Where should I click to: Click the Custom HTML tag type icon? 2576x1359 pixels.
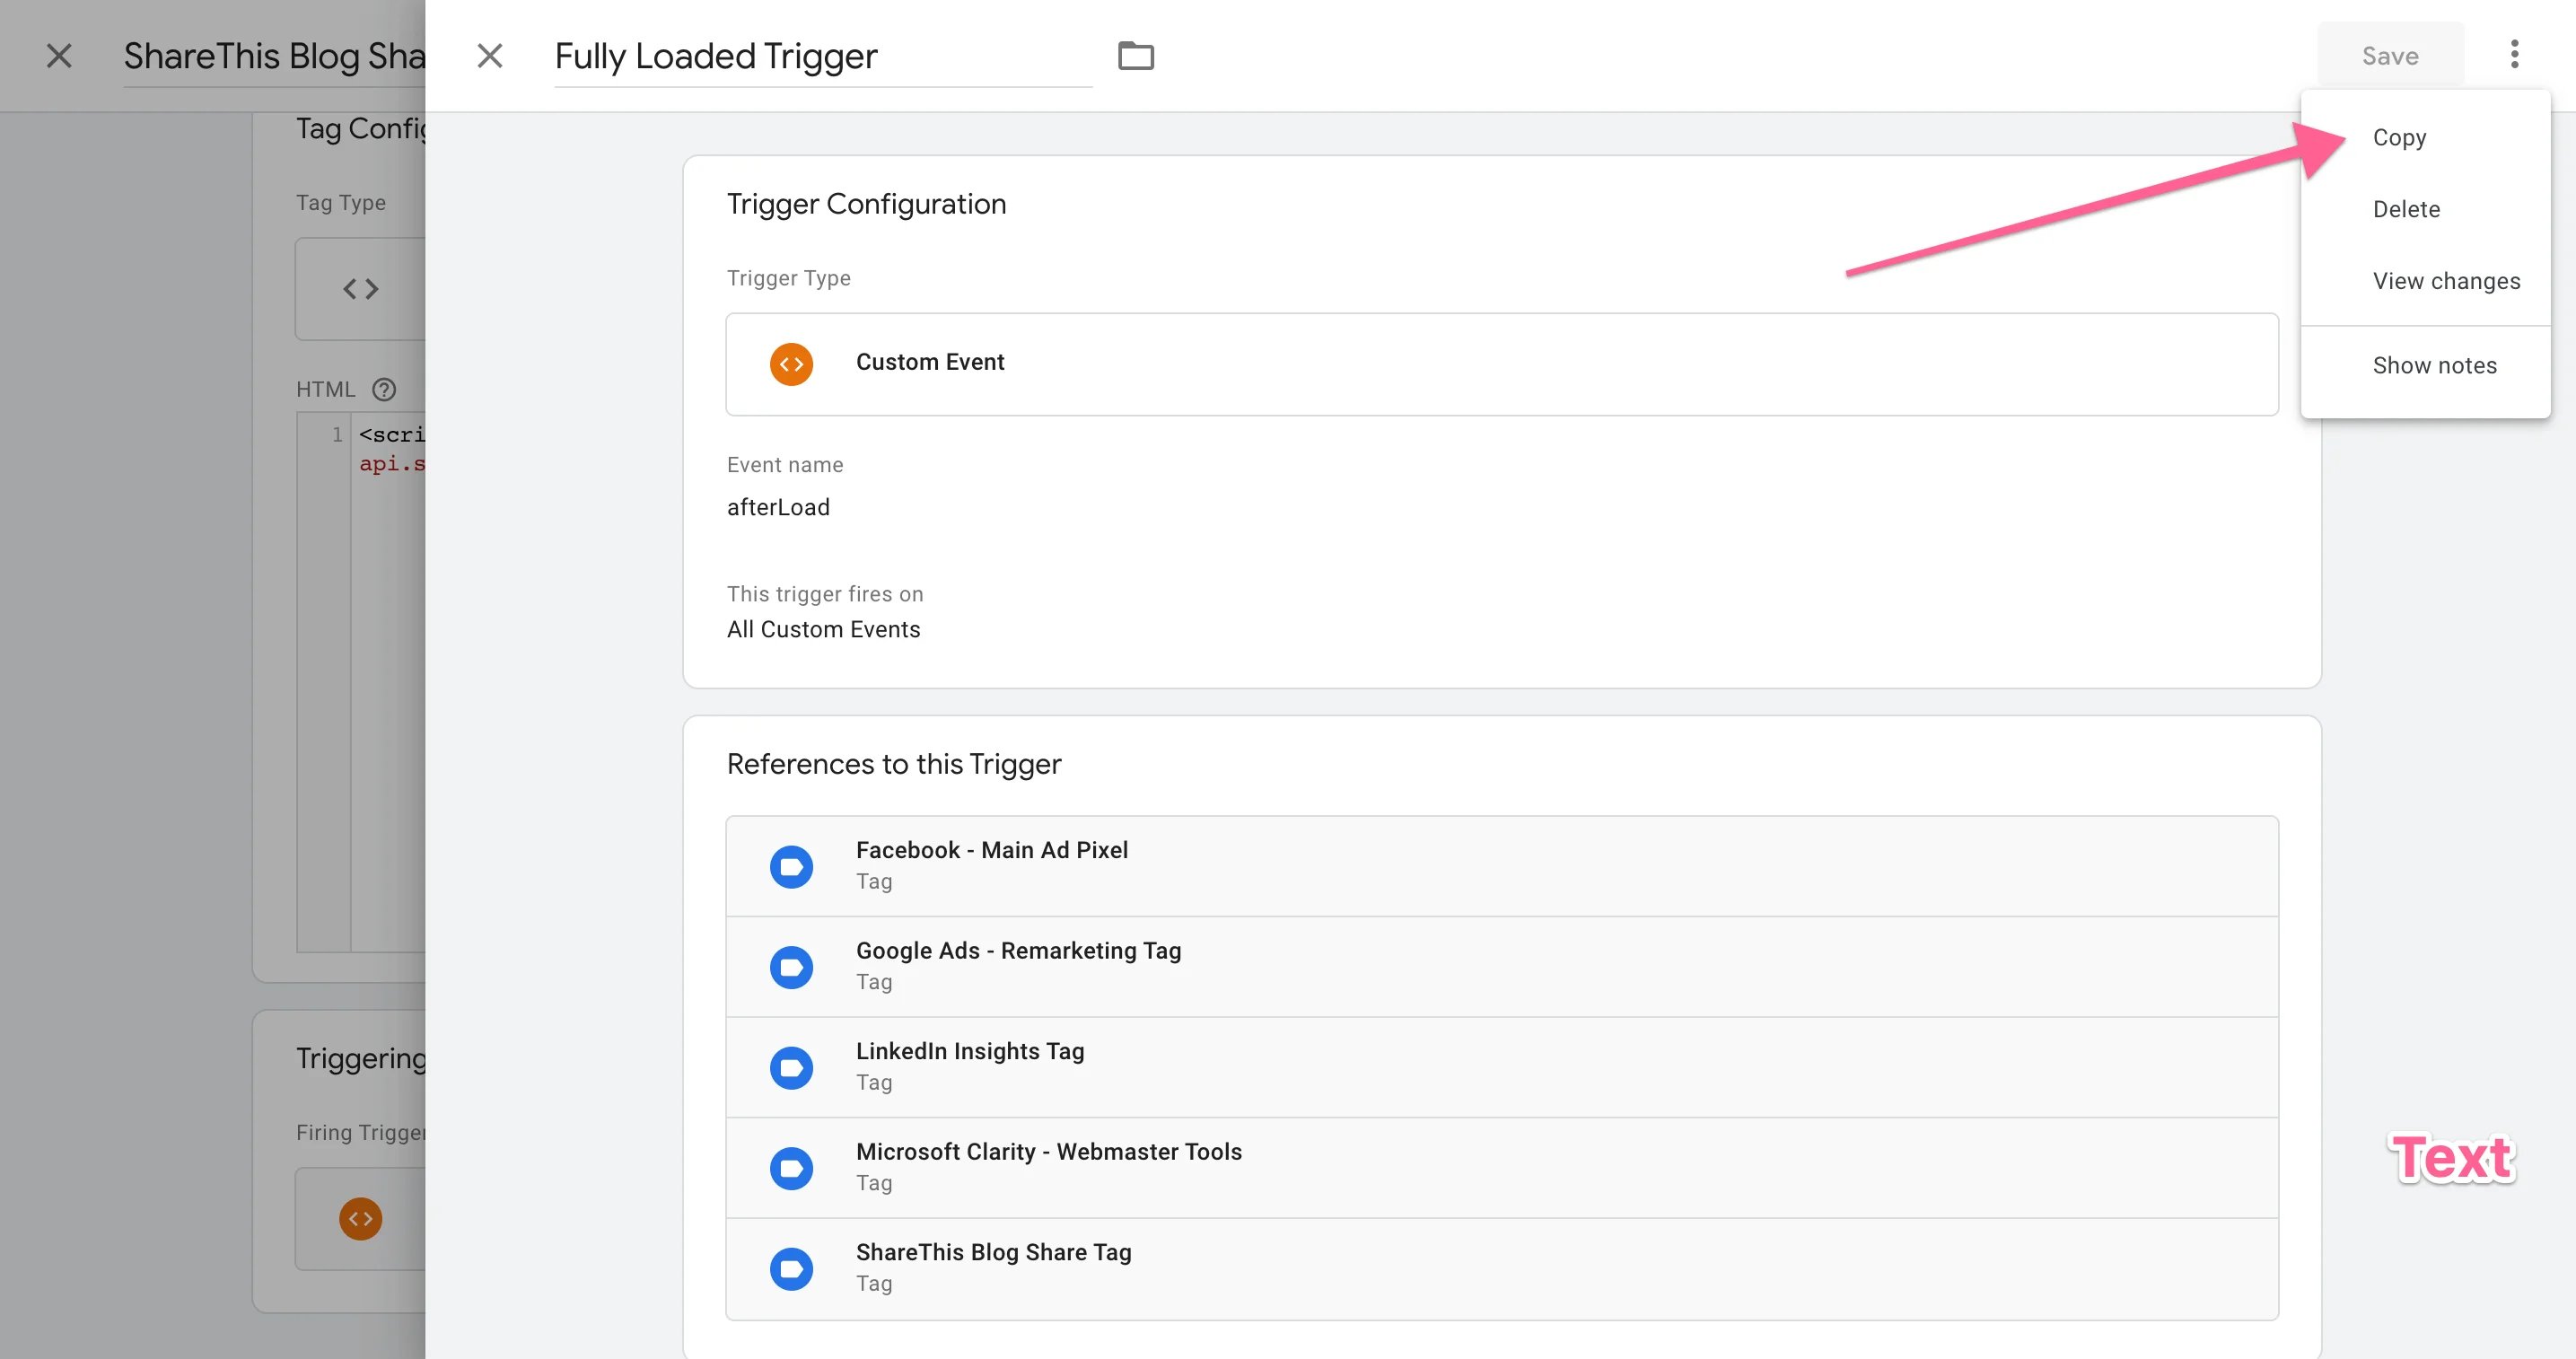point(360,288)
